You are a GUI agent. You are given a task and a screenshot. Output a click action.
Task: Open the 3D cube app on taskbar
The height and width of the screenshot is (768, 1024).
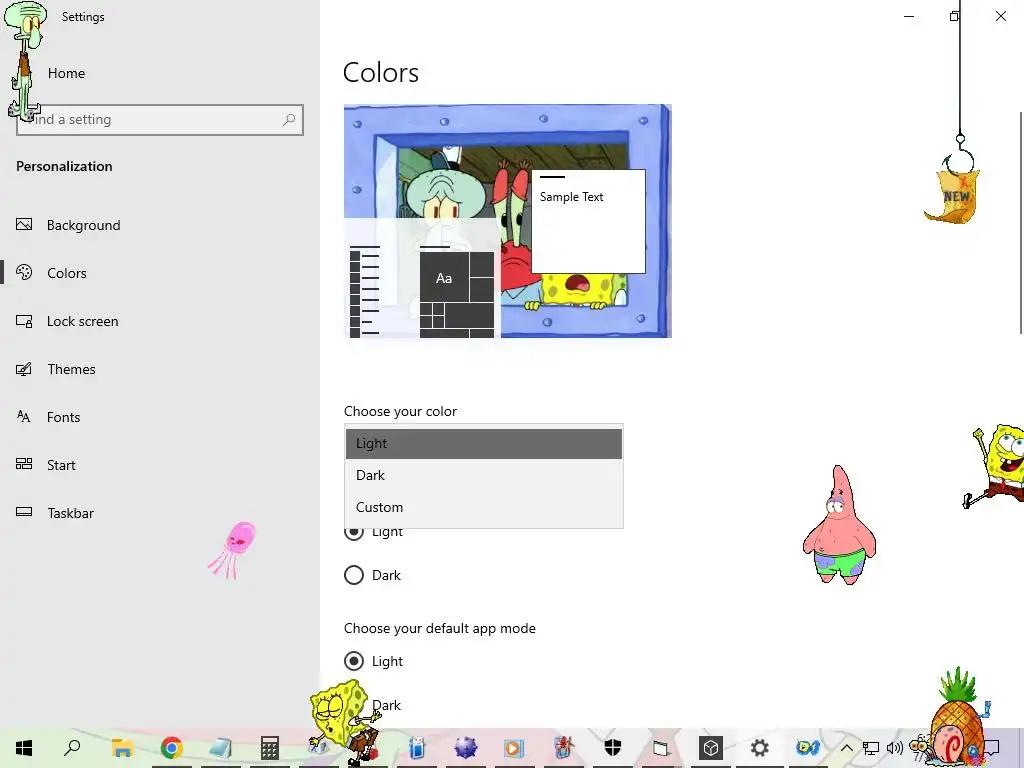pyautogui.click(x=711, y=748)
